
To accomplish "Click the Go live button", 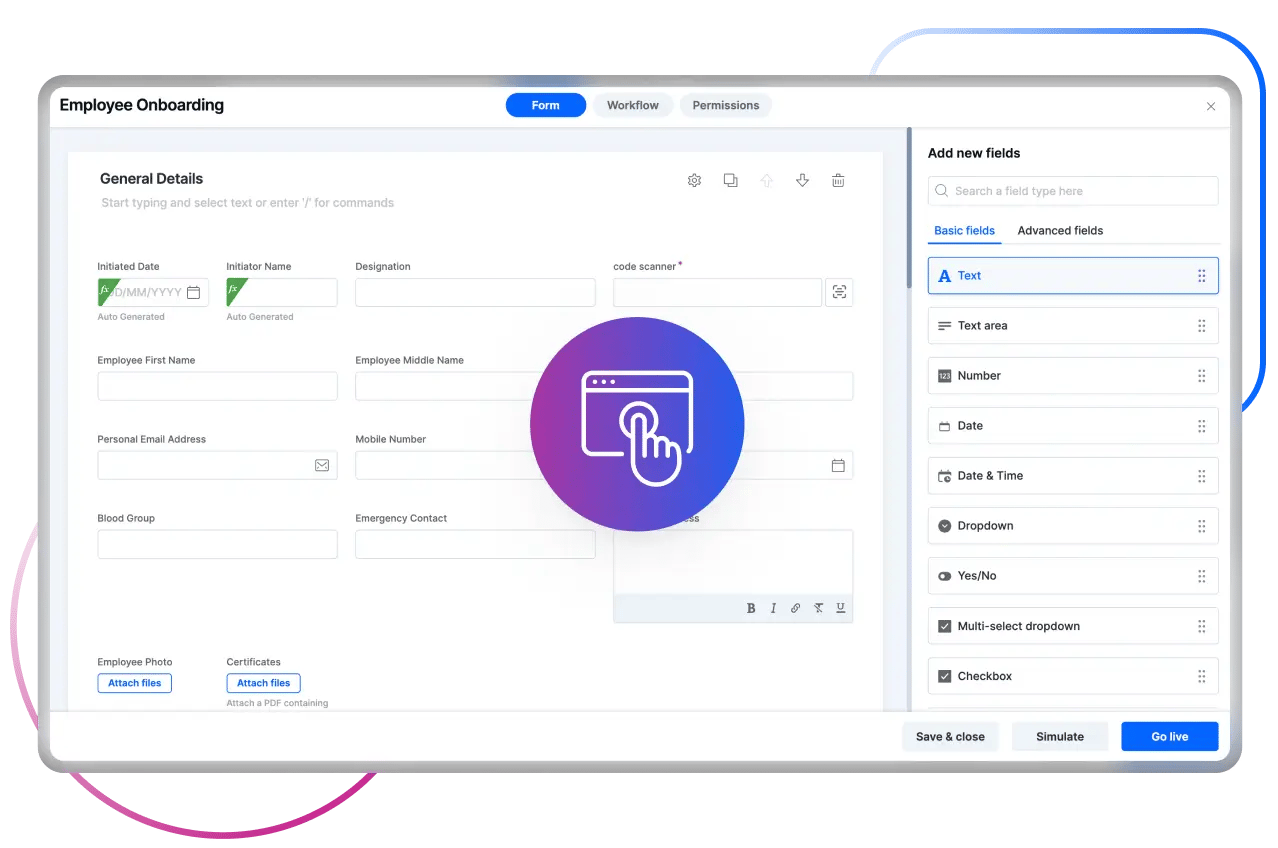I will pyautogui.click(x=1169, y=736).
